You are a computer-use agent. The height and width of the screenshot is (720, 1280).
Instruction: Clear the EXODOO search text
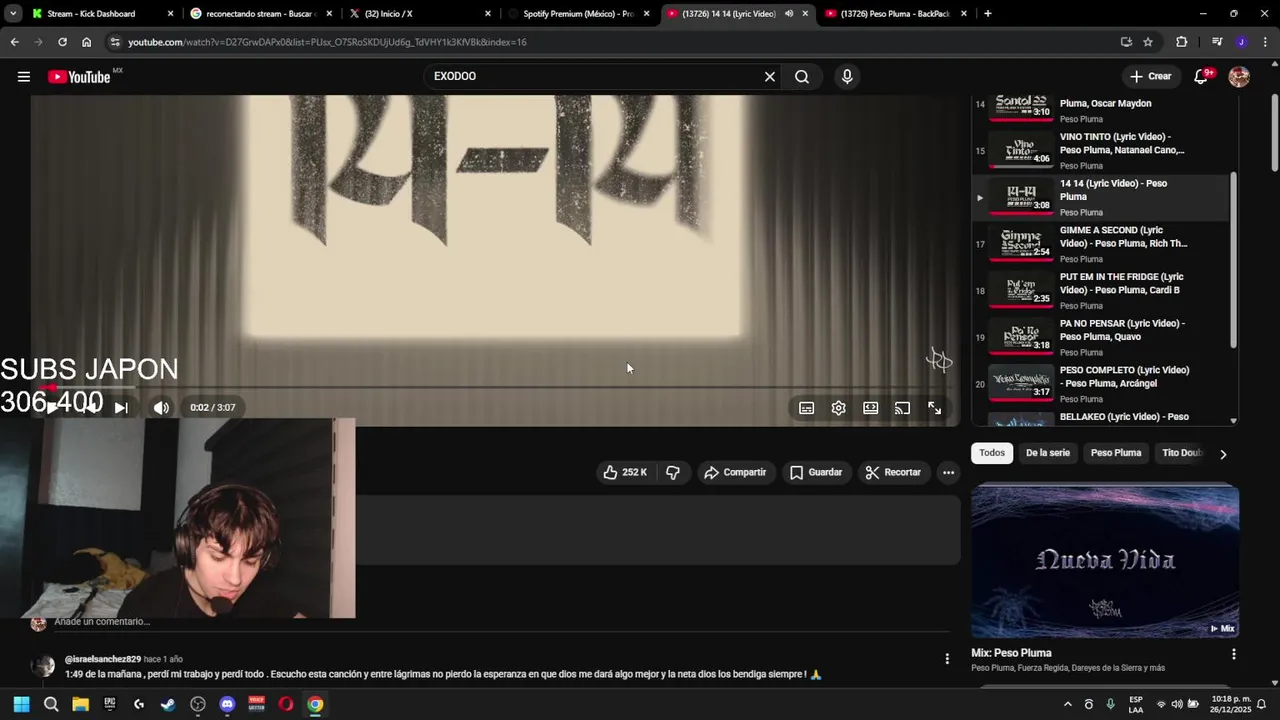(x=769, y=77)
